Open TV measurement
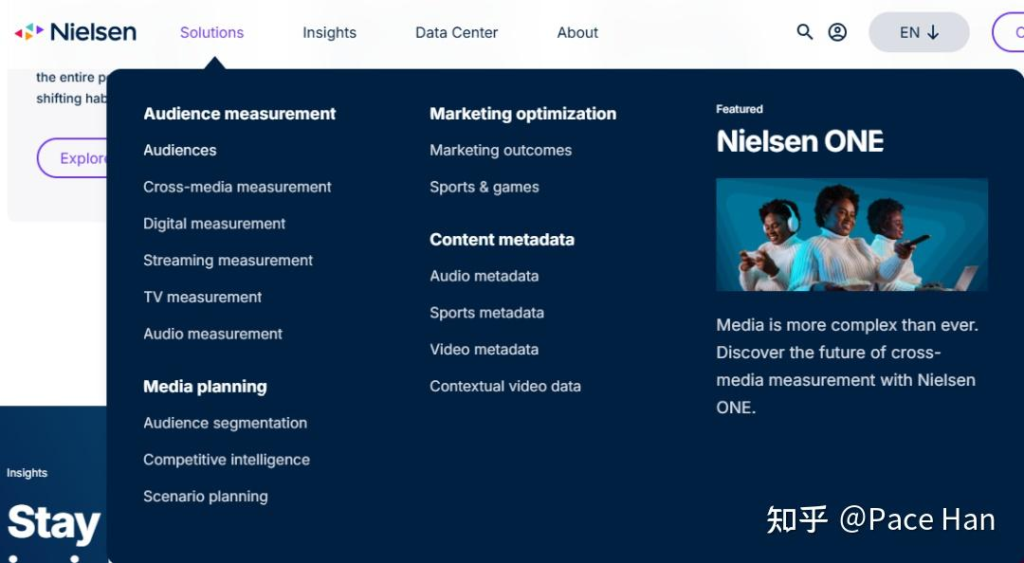 tap(202, 297)
